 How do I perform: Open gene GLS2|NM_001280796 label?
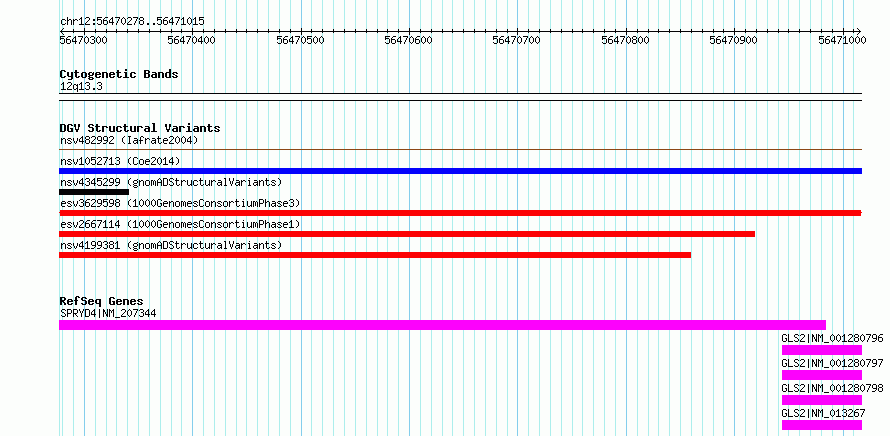point(832,338)
